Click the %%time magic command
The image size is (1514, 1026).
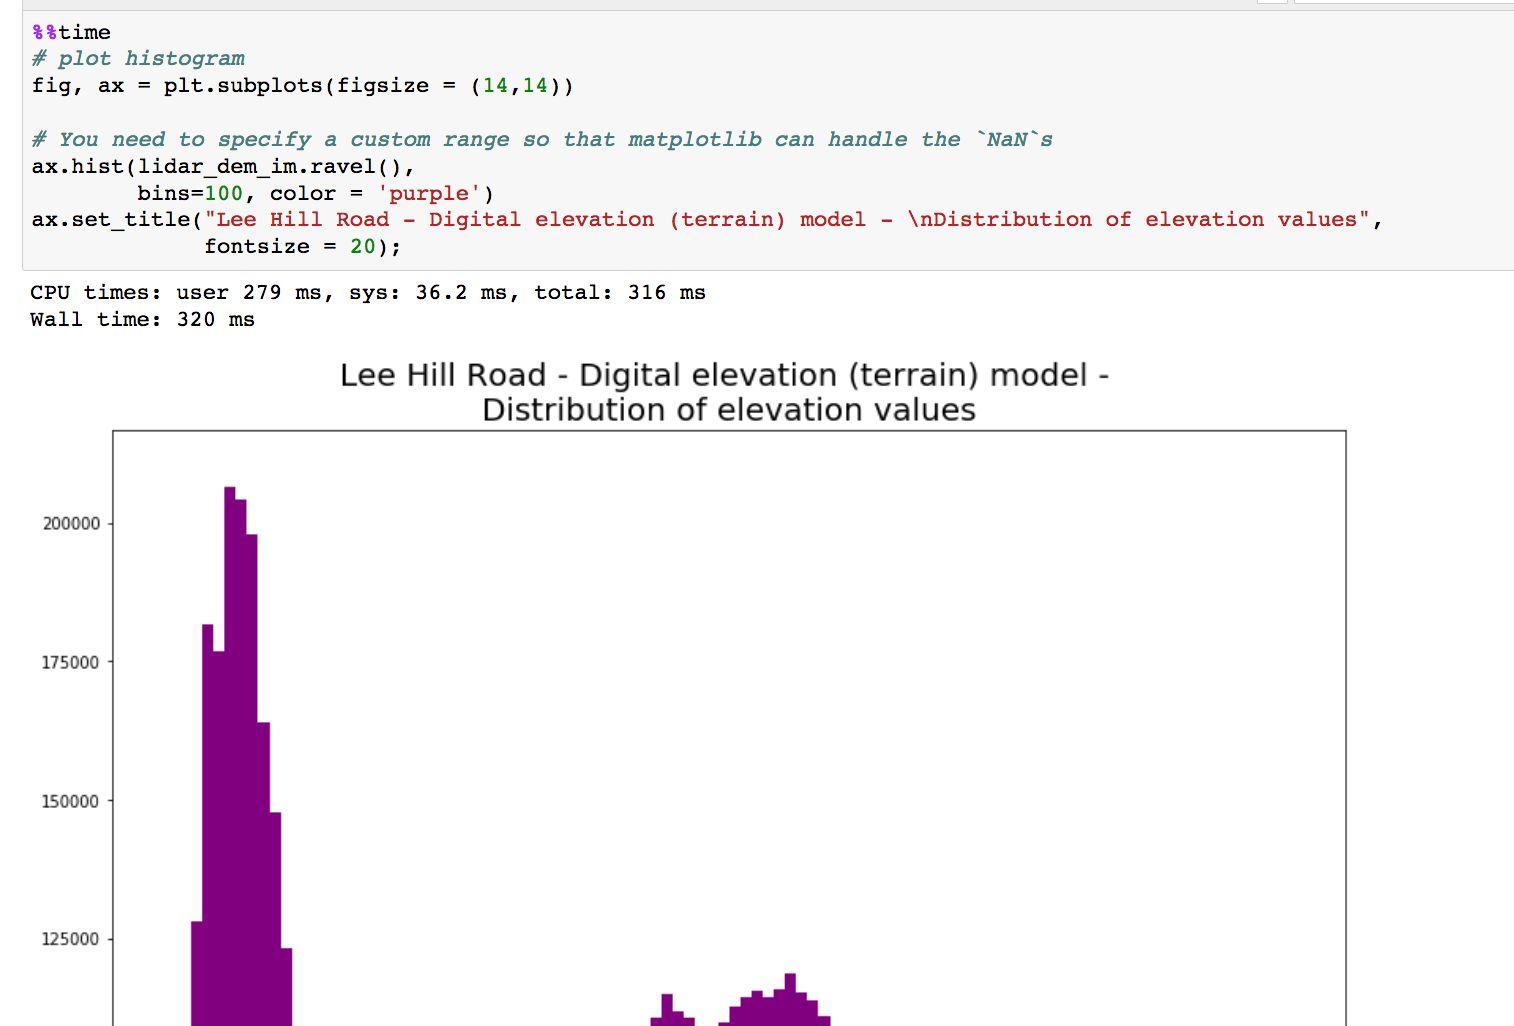pos(70,32)
